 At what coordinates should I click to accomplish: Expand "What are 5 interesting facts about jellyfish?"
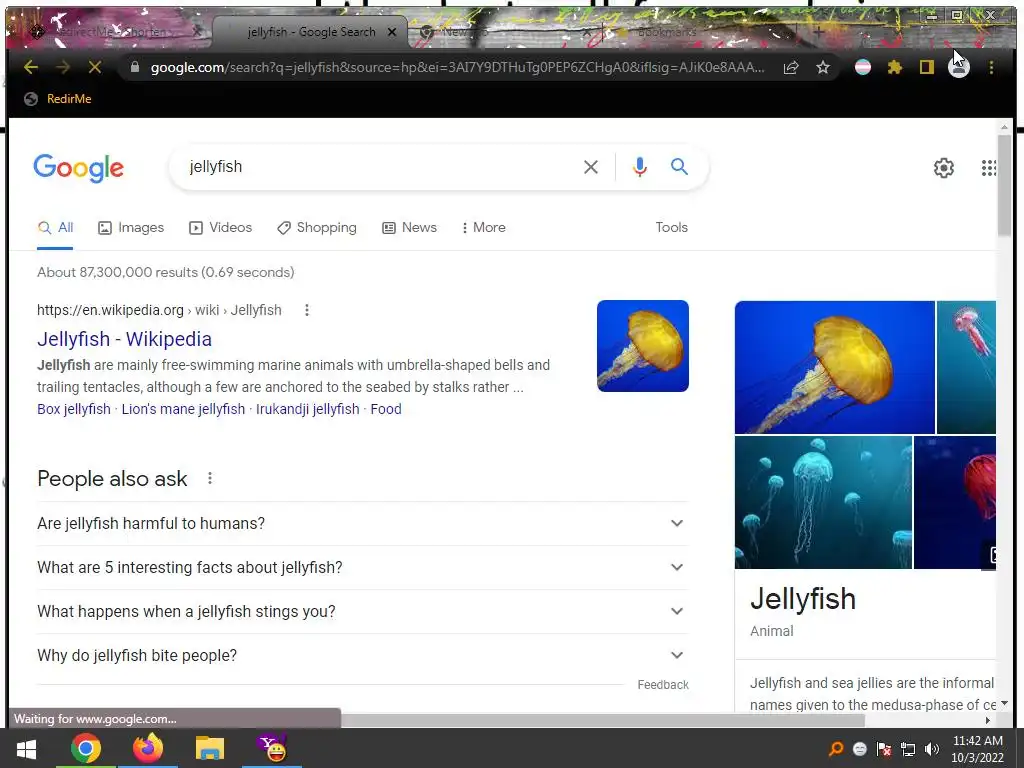(362, 568)
